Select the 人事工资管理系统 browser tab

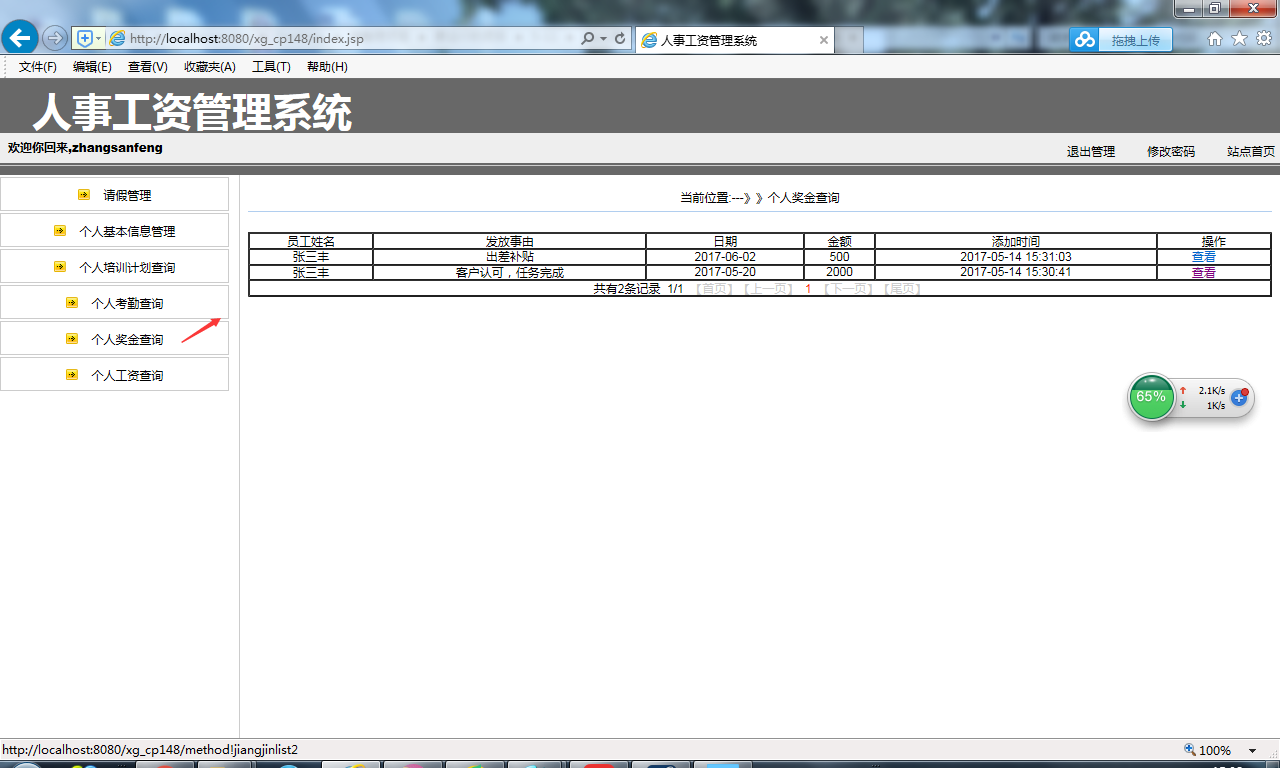[x=735, y=40]
